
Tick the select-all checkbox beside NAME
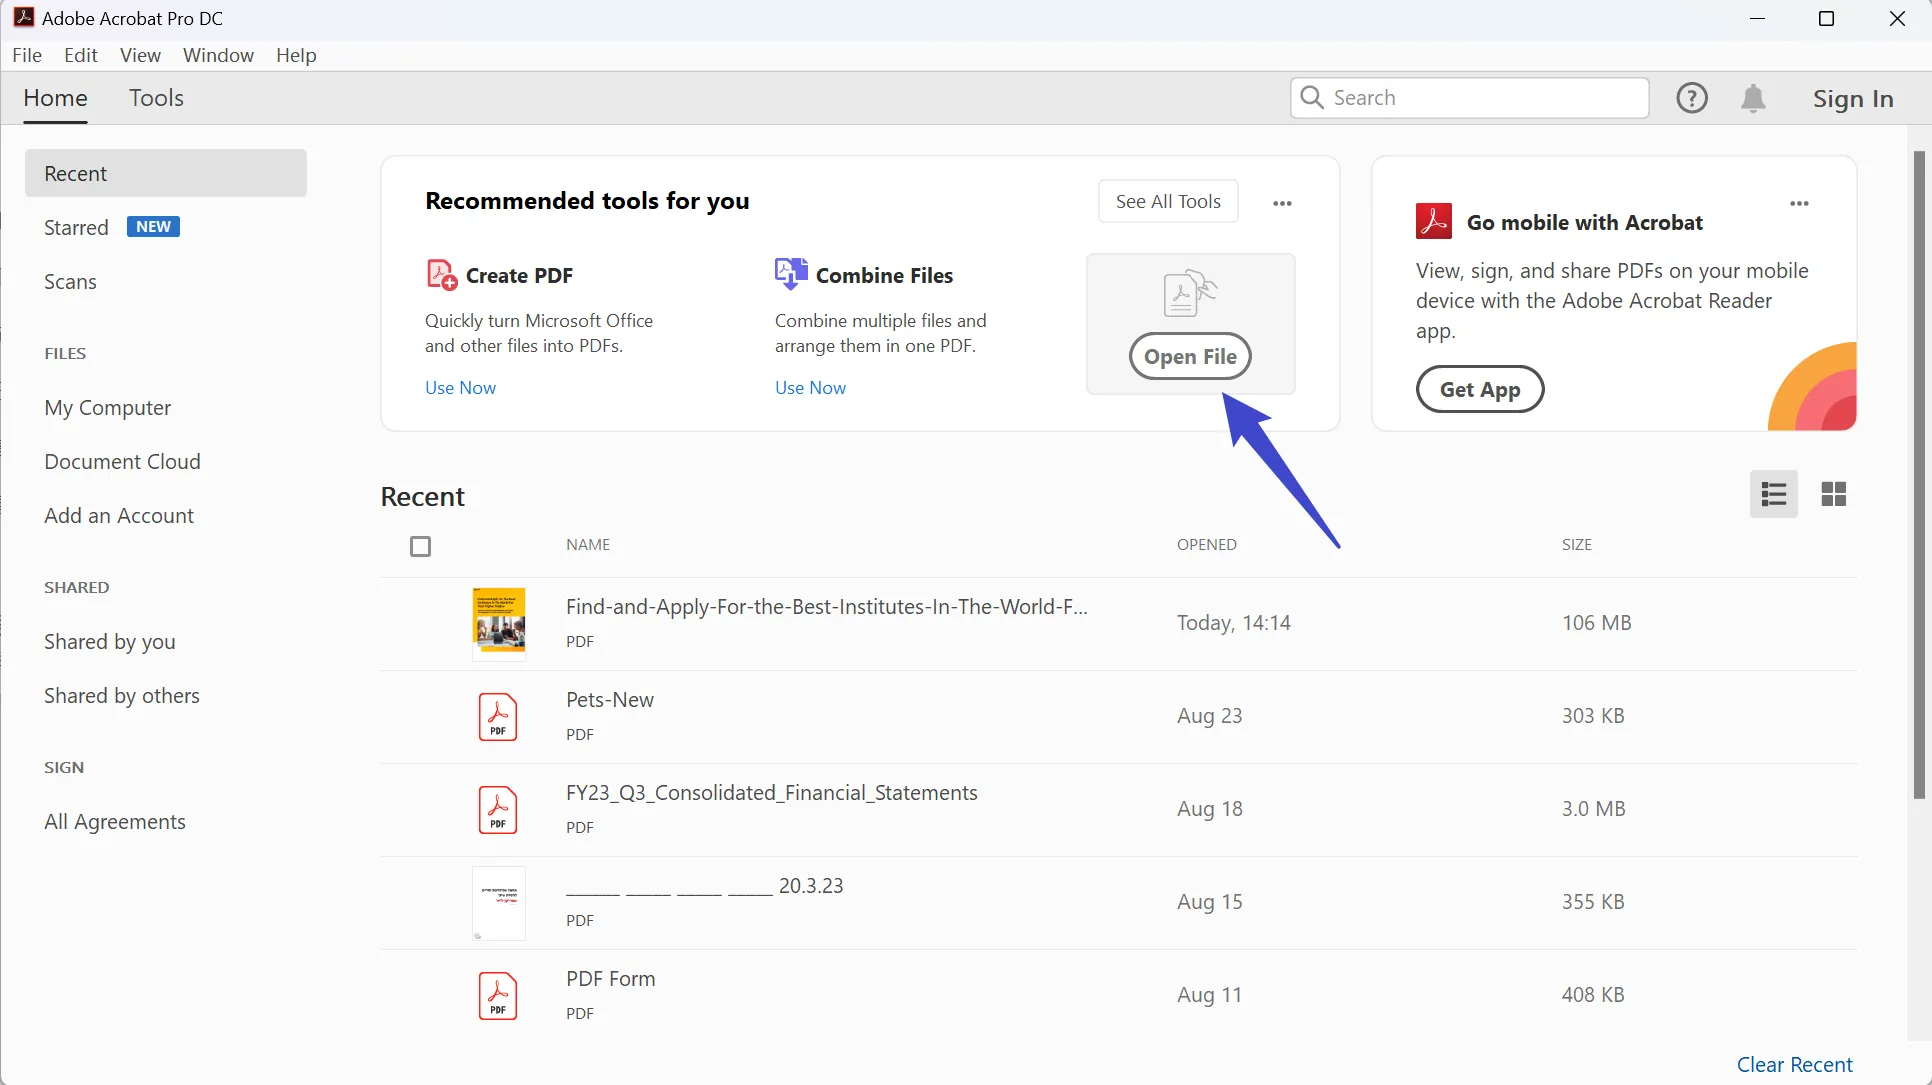420,546
